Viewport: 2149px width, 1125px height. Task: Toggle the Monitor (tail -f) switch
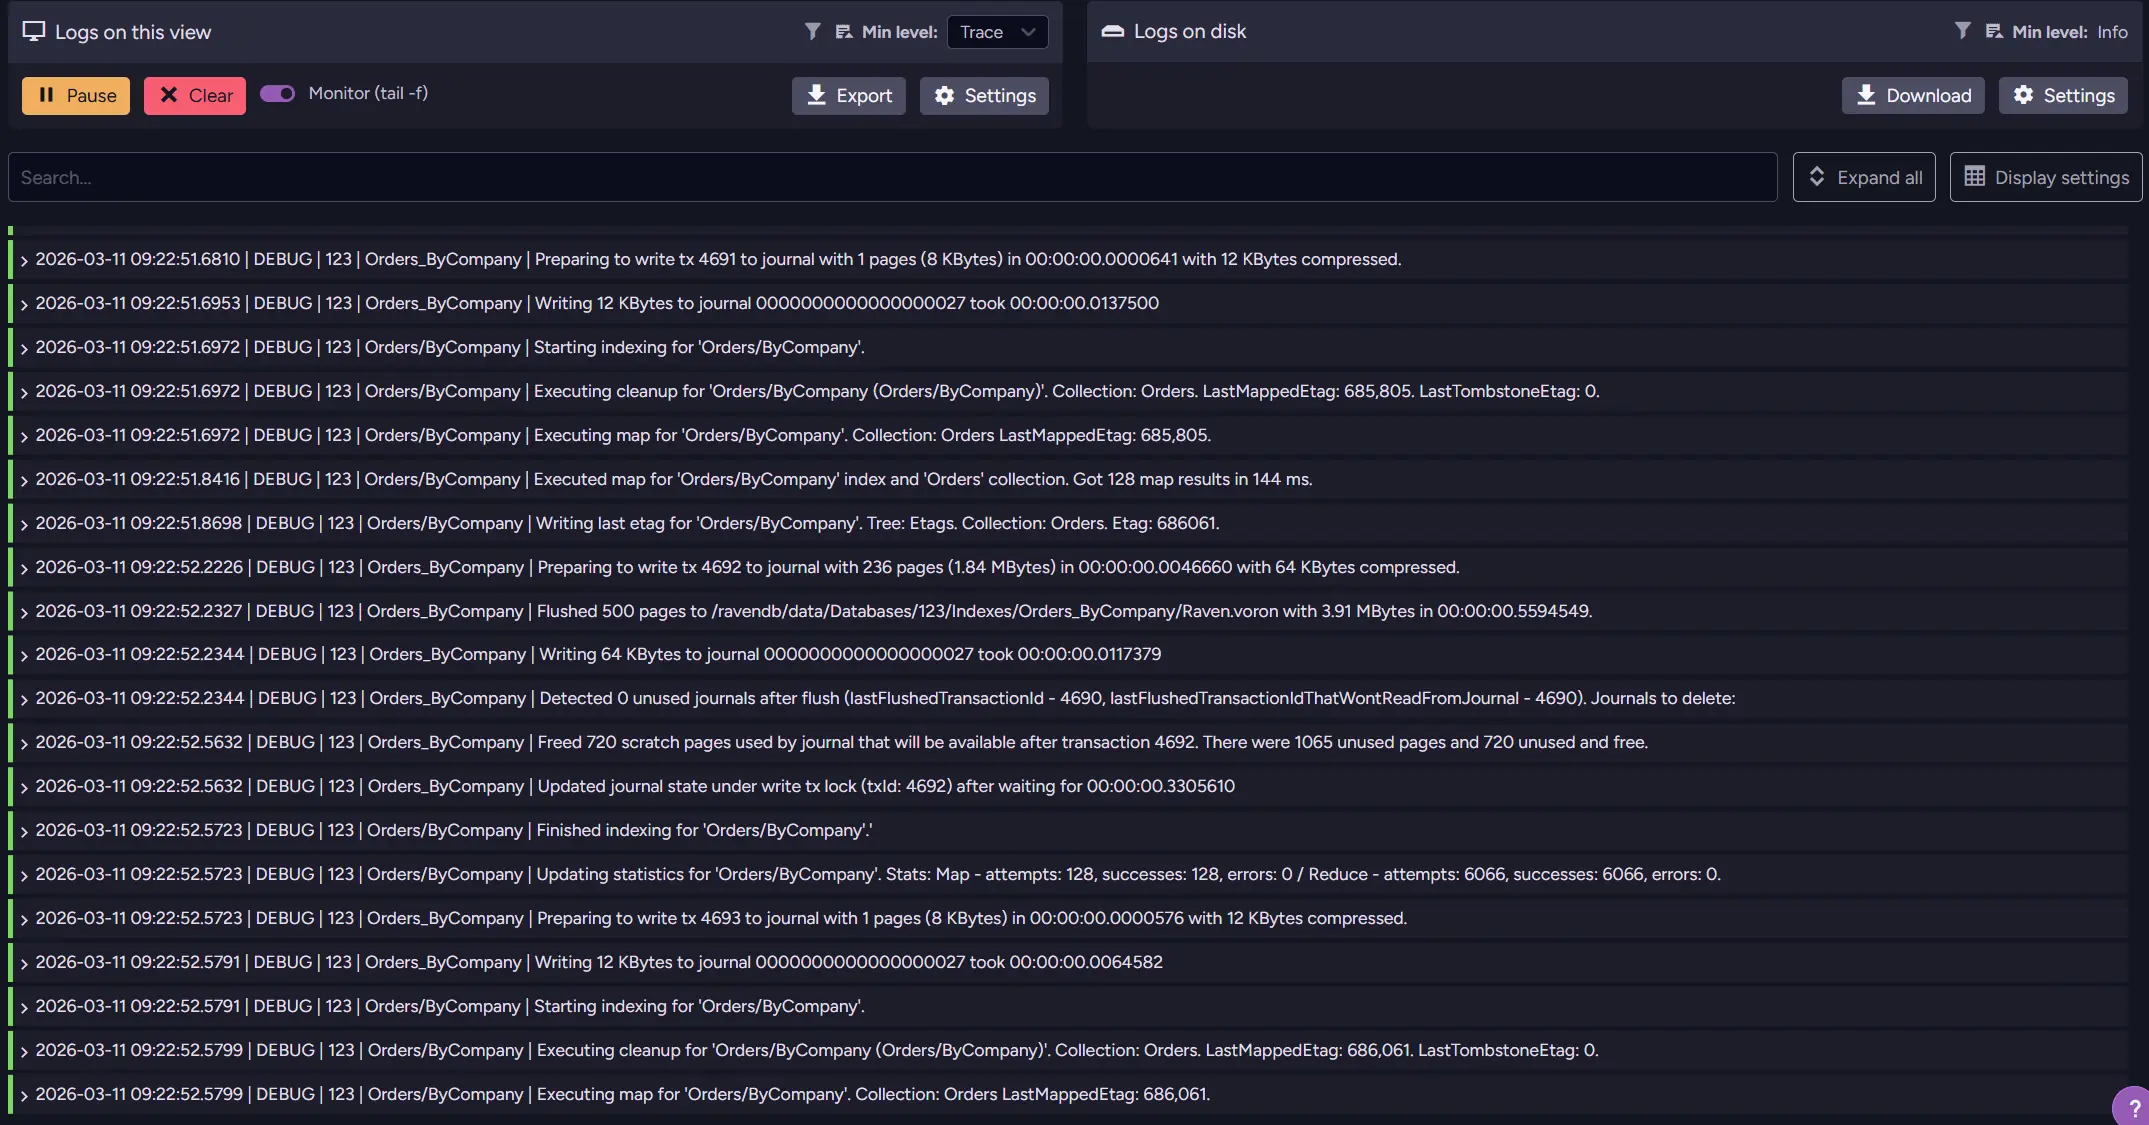[277, 94]
